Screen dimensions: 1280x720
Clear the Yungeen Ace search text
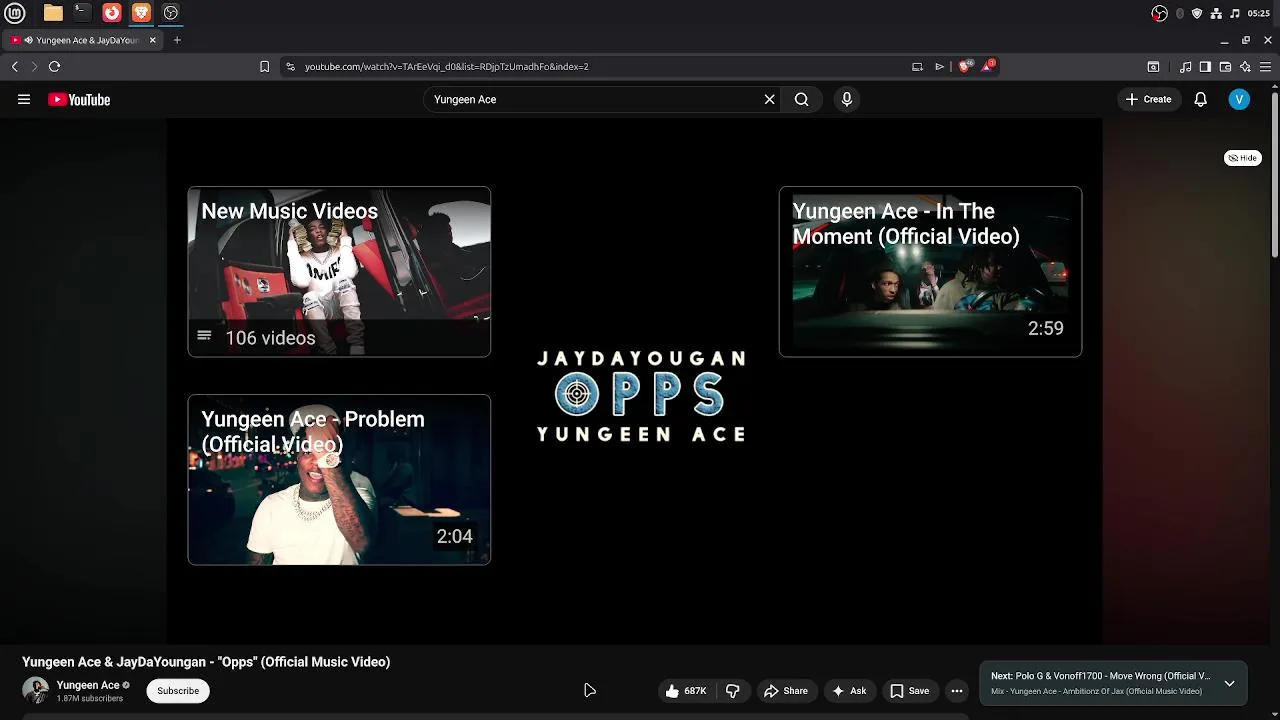(x=769, y=99)
